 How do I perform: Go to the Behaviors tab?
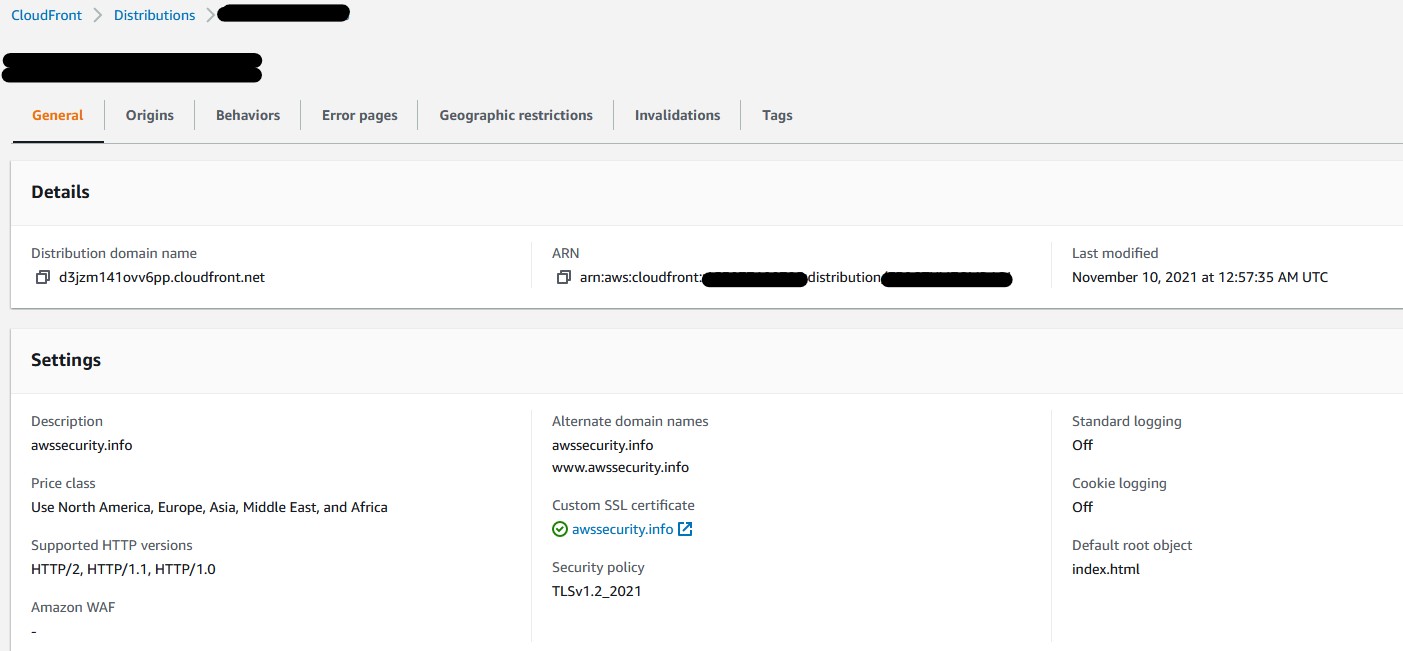point(248,115)
